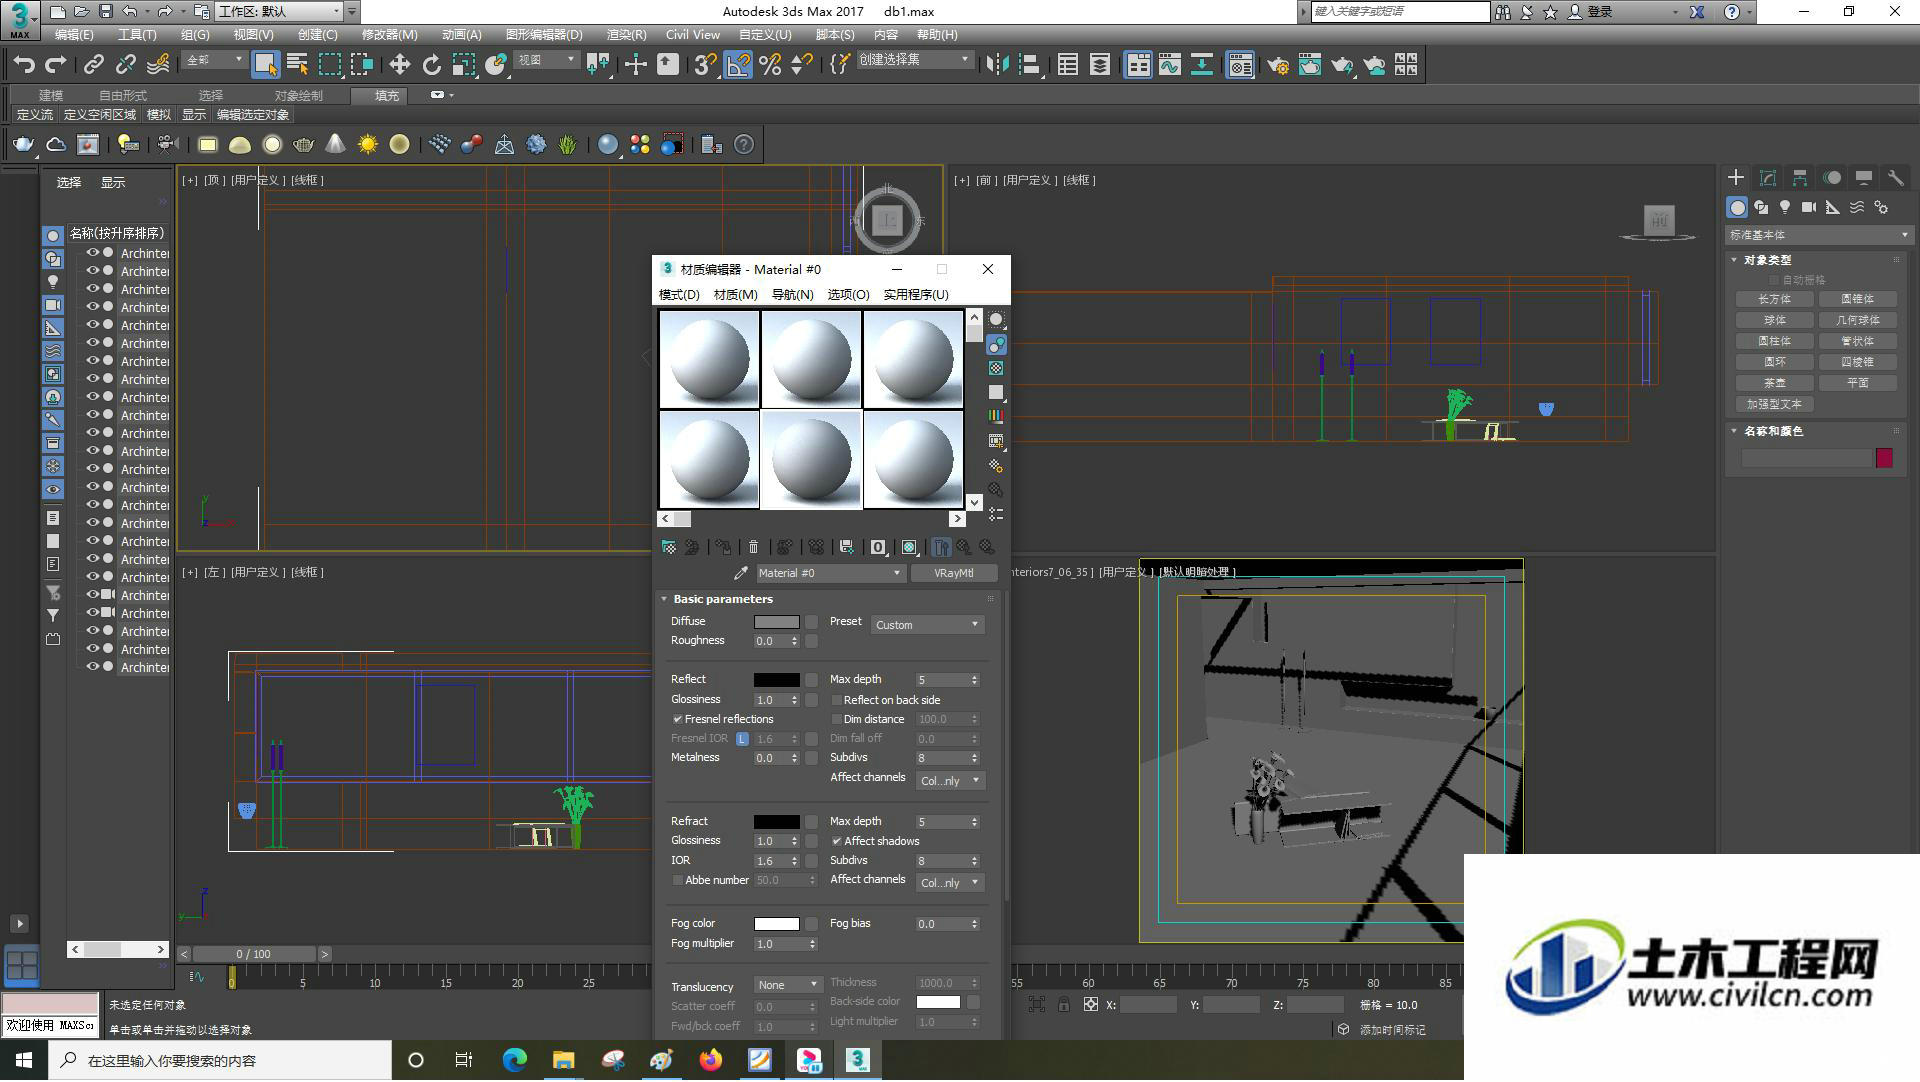Open Refract Affect channels dropdown

coord(950,883)
